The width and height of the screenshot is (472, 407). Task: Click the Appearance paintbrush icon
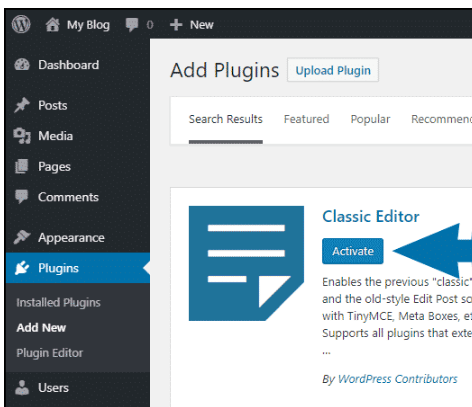(22, 237)
